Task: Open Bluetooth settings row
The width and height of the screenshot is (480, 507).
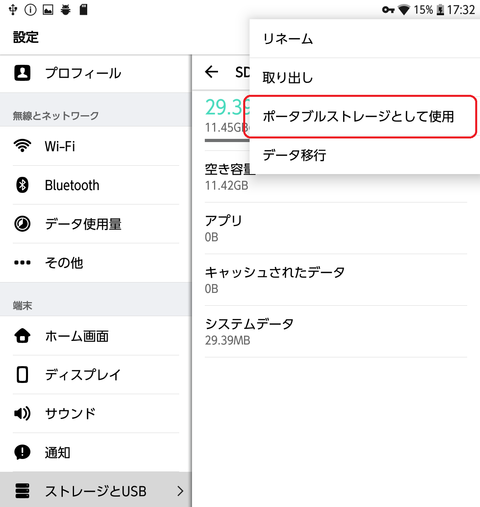Action: [96, 185]
